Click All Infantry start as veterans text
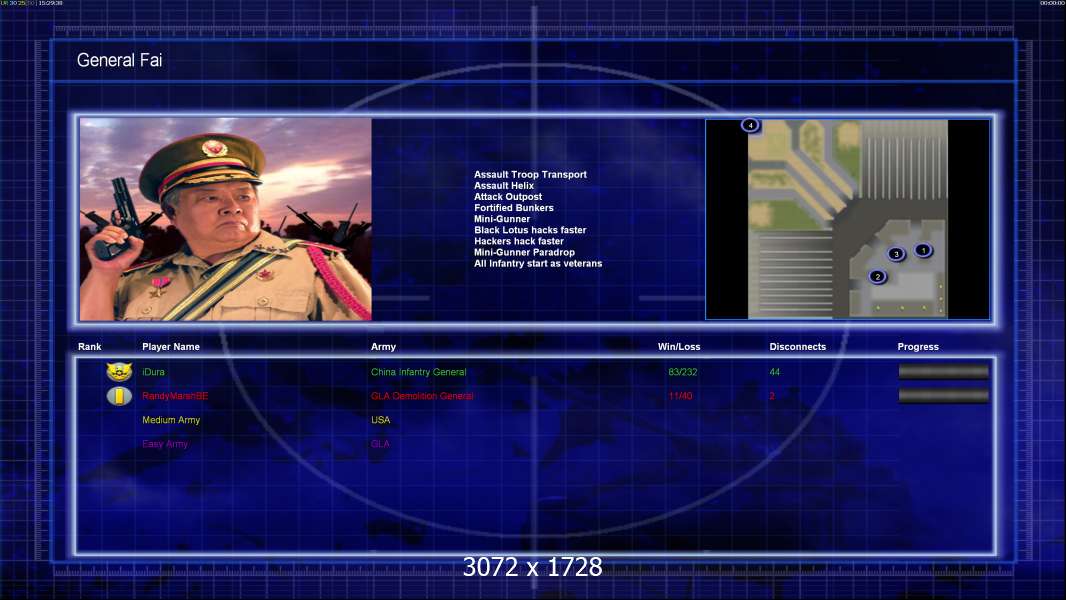Image resolution: width=1066 pixels, height=600 pixels. tap(538, 264)
